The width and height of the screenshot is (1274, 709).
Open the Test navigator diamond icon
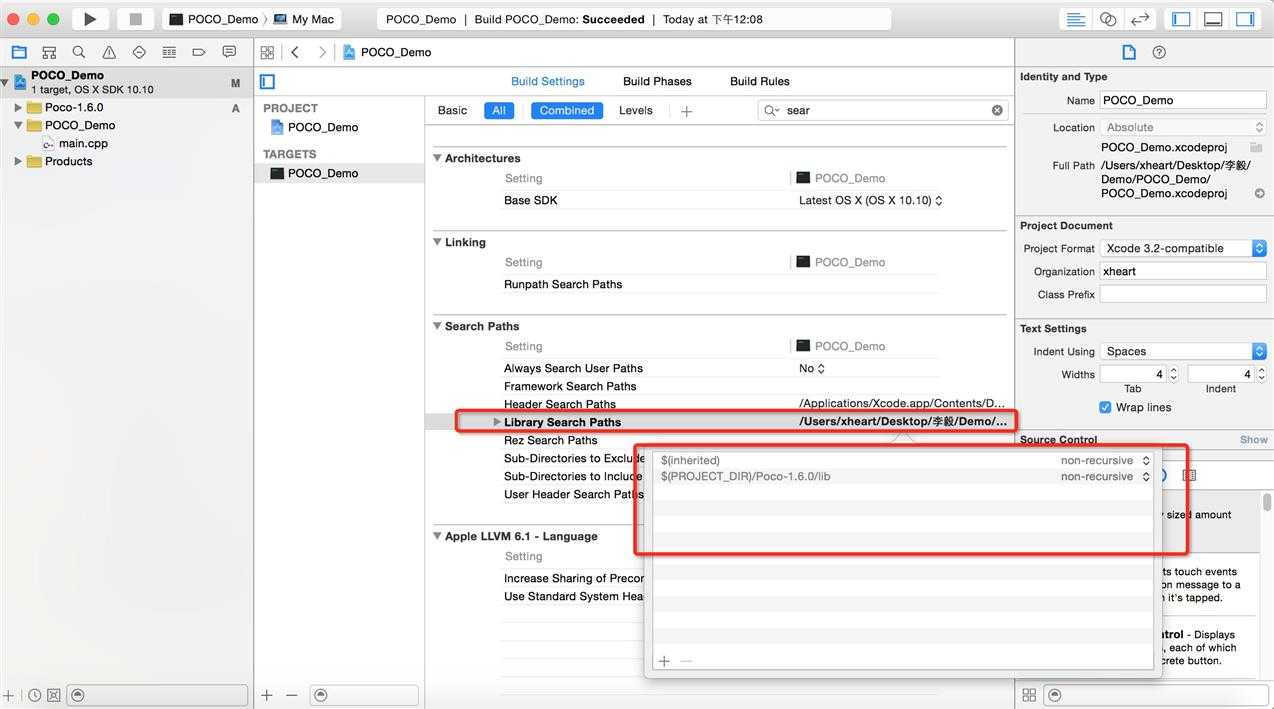pos(139,52)
